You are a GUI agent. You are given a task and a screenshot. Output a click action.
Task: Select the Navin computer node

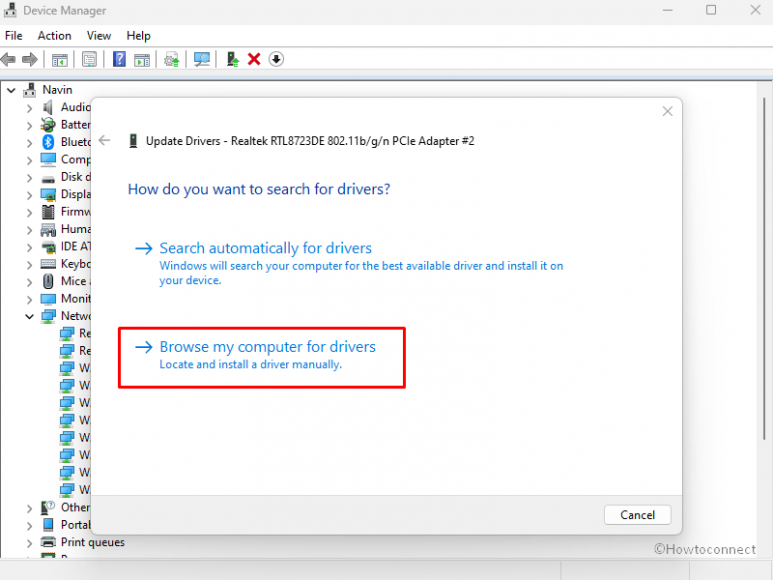pos(57,90)
